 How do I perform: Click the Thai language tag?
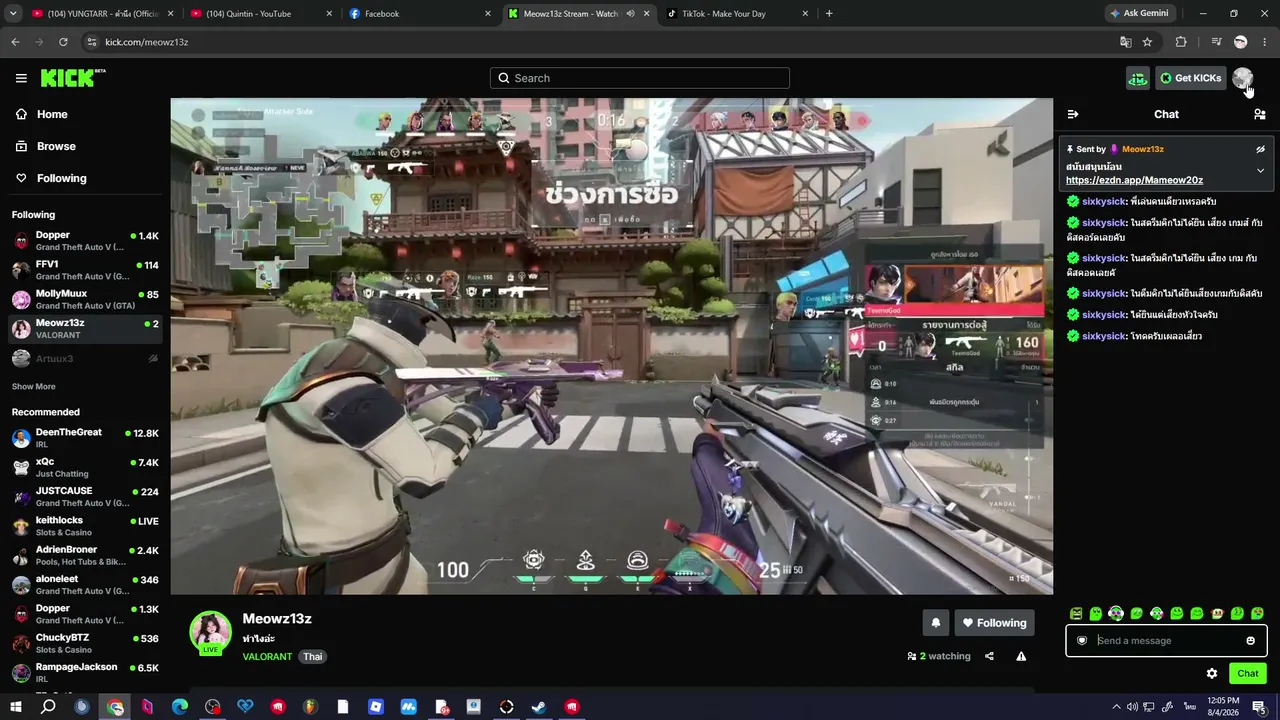pyautogui.click(x=313, y=657)
